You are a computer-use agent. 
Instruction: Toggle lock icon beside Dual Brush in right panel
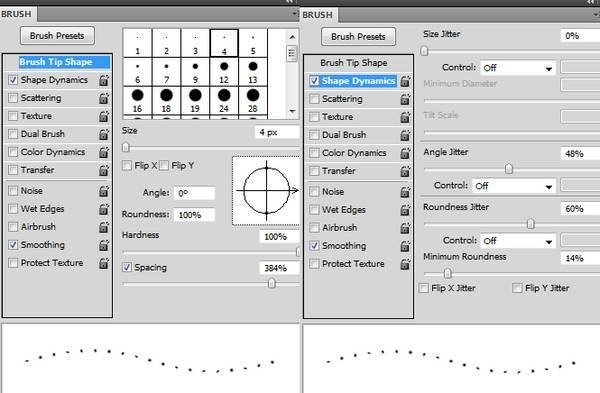405,135
